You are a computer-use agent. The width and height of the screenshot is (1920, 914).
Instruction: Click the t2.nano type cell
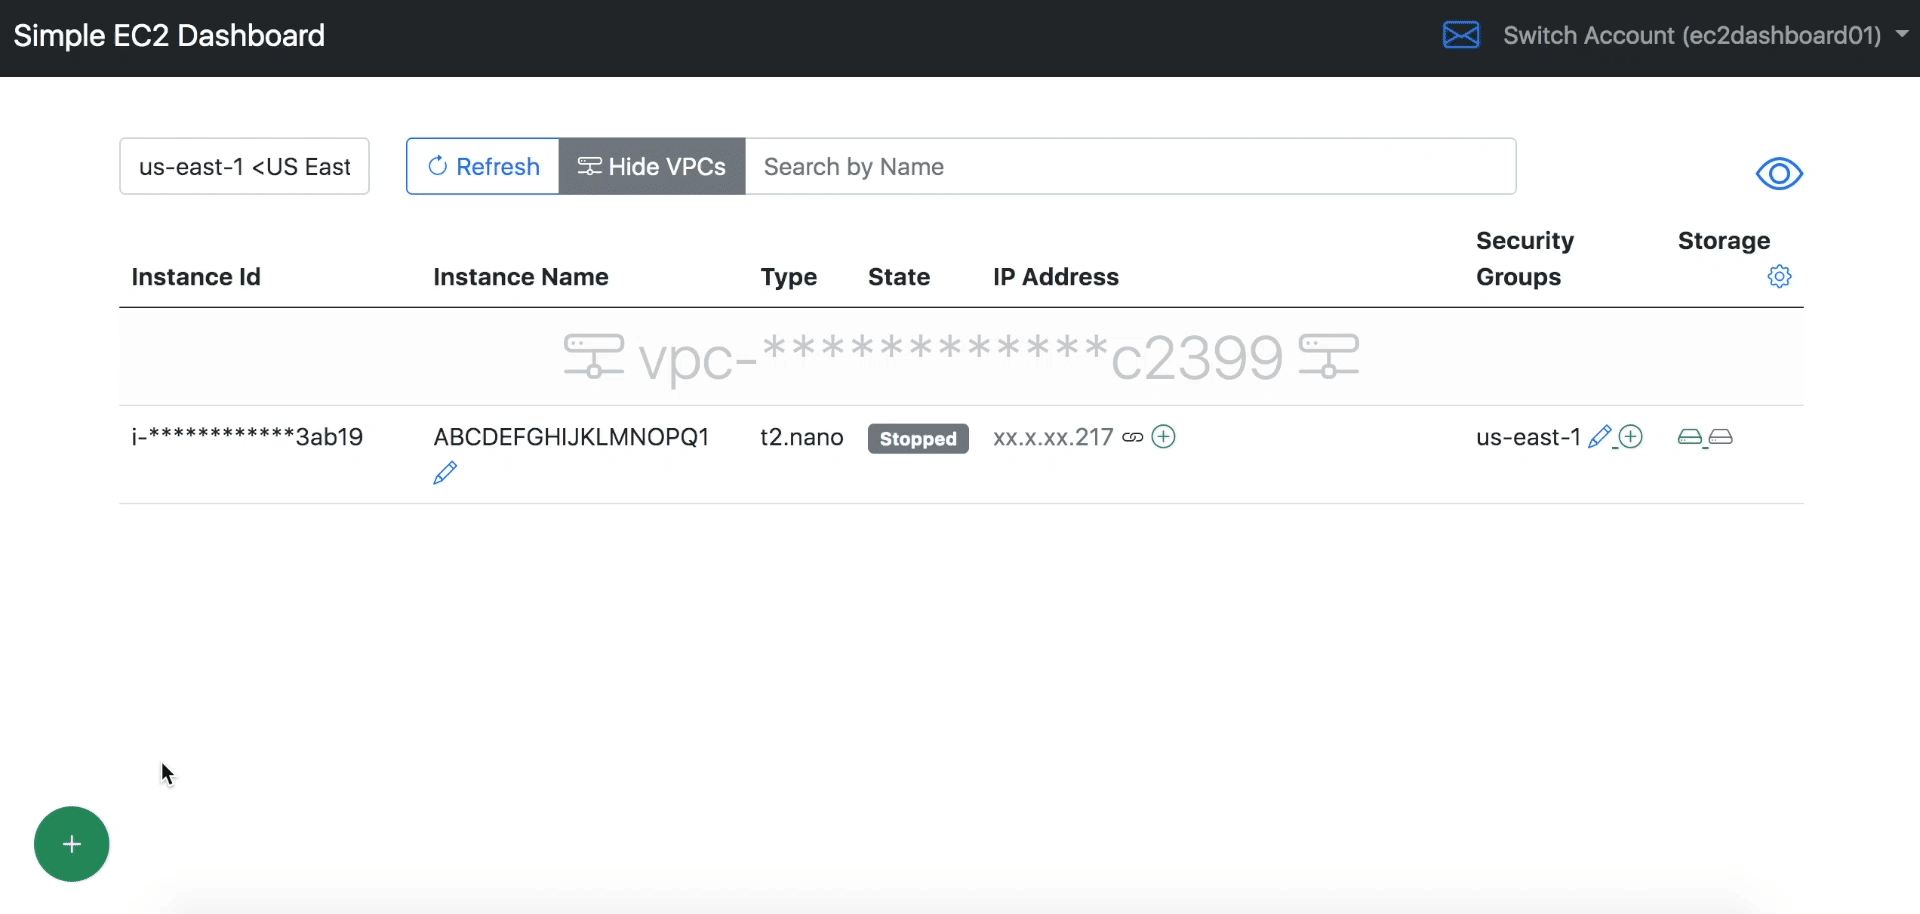coord(802,437)
